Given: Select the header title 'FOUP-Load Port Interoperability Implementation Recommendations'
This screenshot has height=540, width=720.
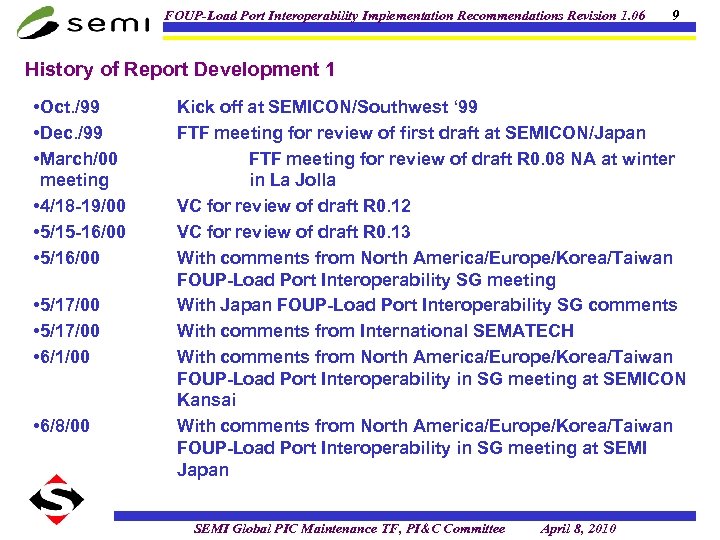Looking at the screenshot, I should 364,15.
